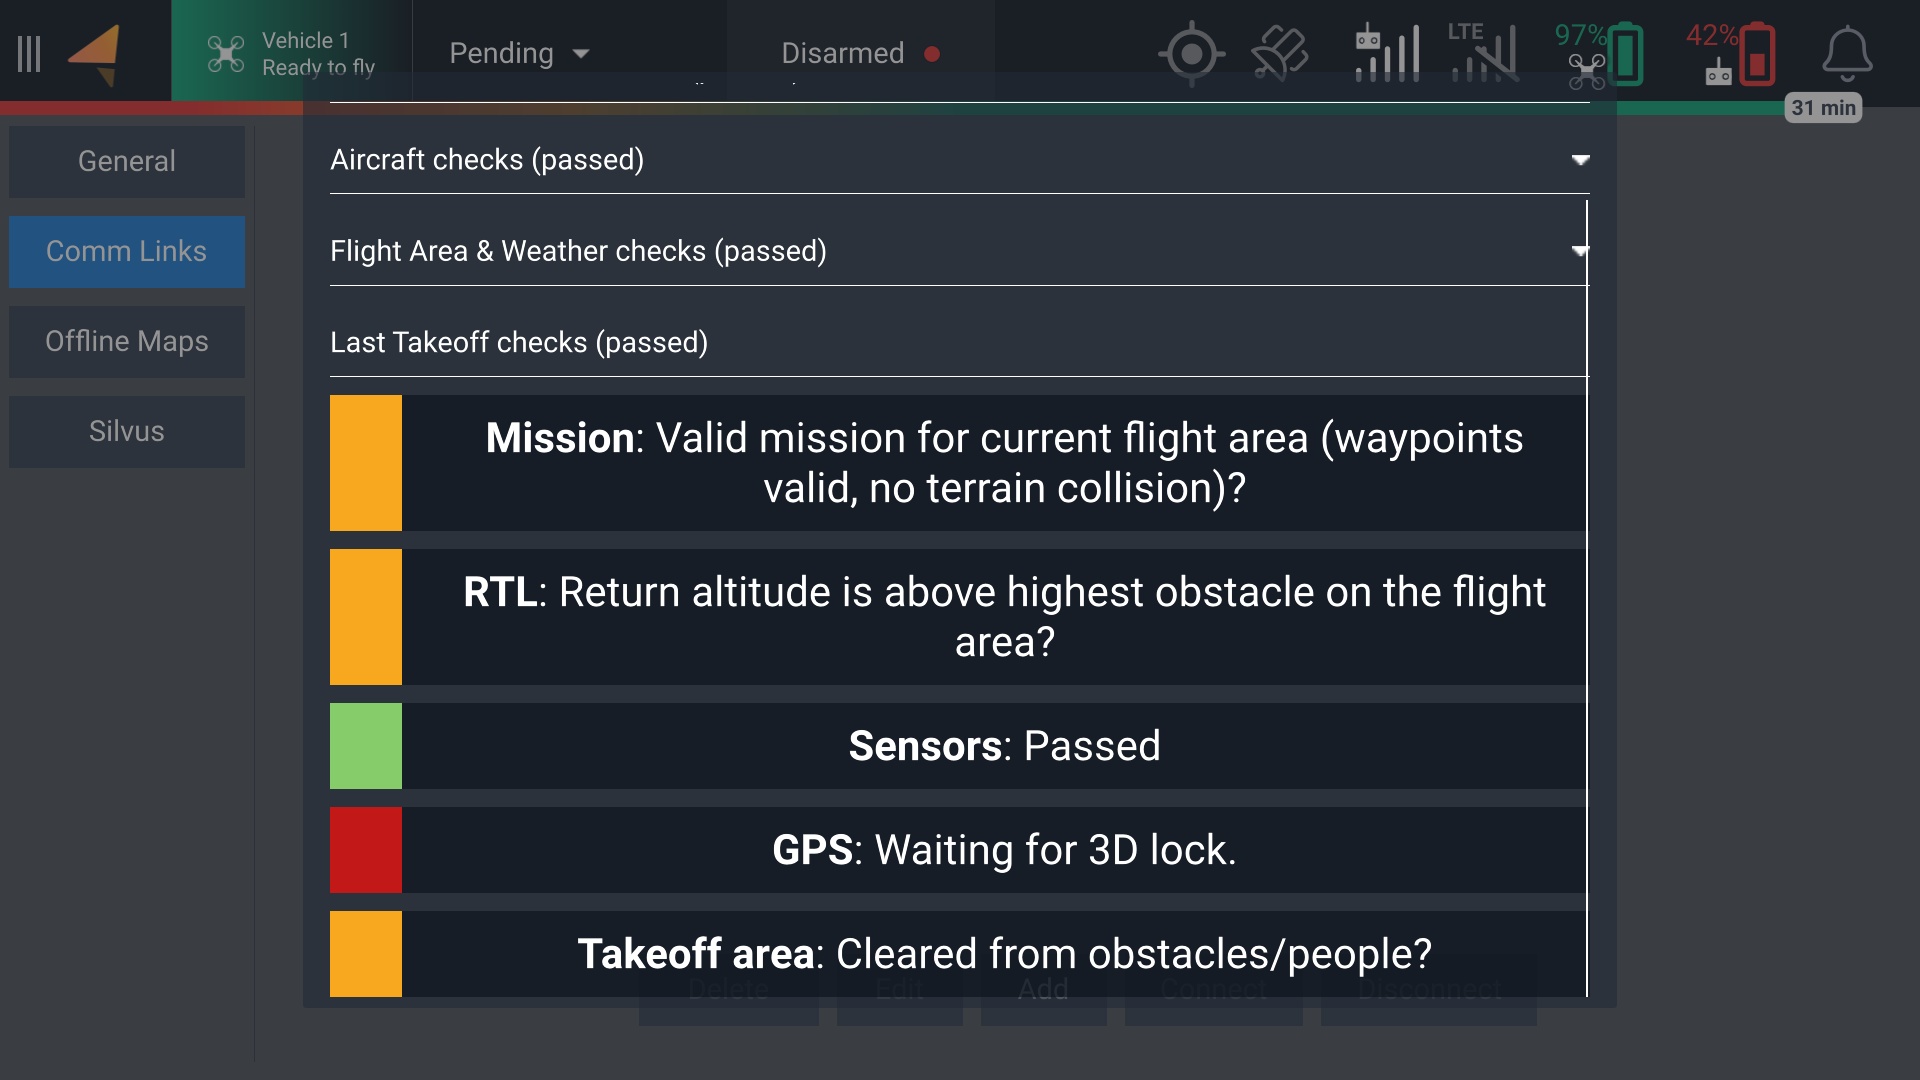The image size is (1920, 1080).
Task: Expand Flight Area & Weather checks section
Action: 958,251
